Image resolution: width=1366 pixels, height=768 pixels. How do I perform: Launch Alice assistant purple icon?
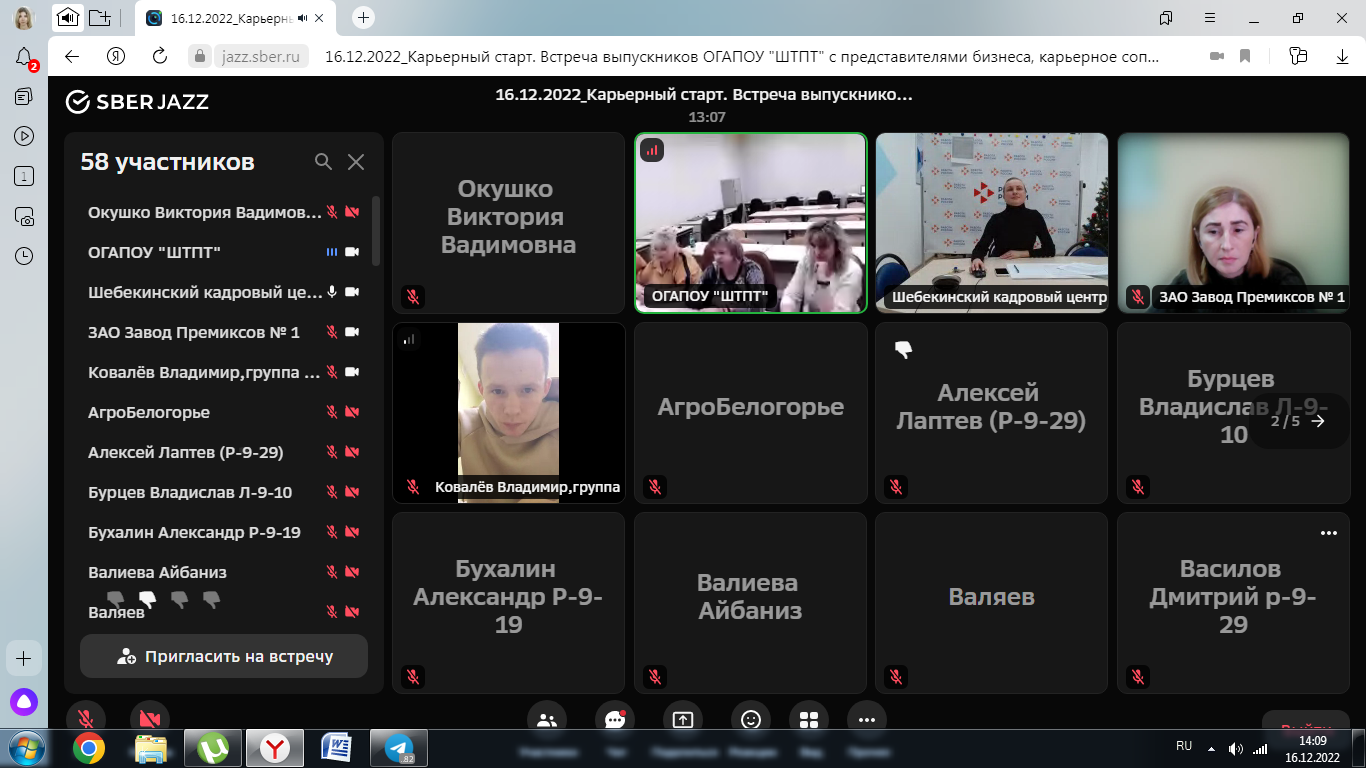[24, 702]
